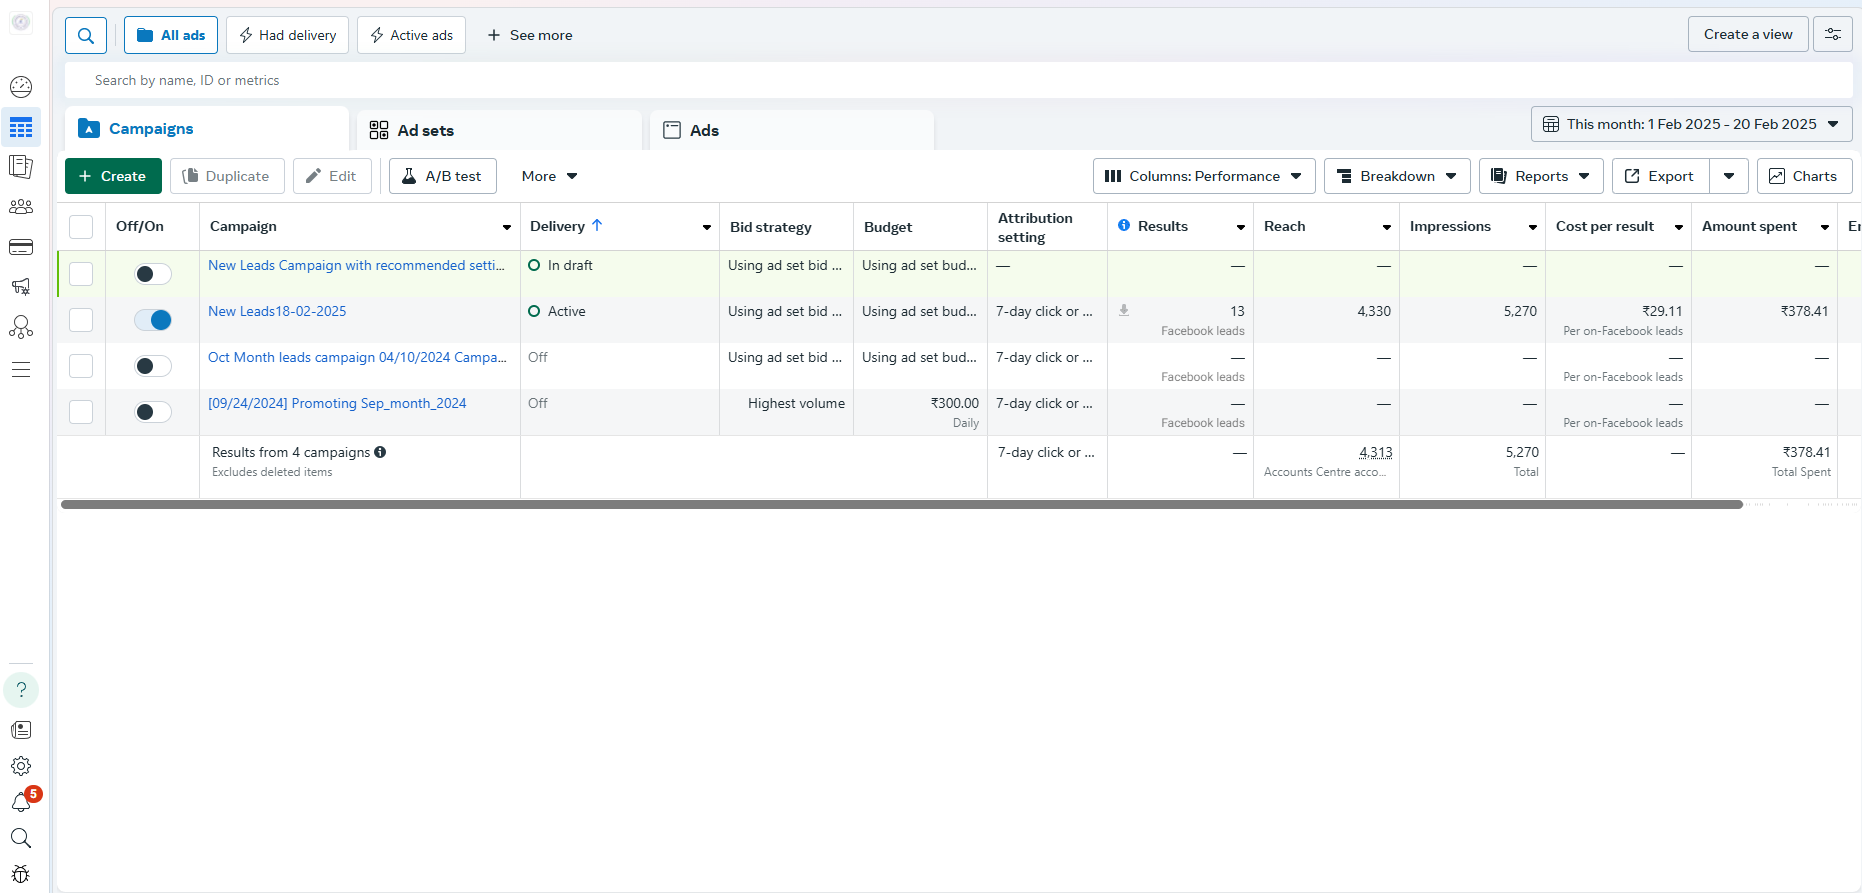Click the search by name, ID or metrics field
This screenshot has width=1862, height=893.
[600, 80]
